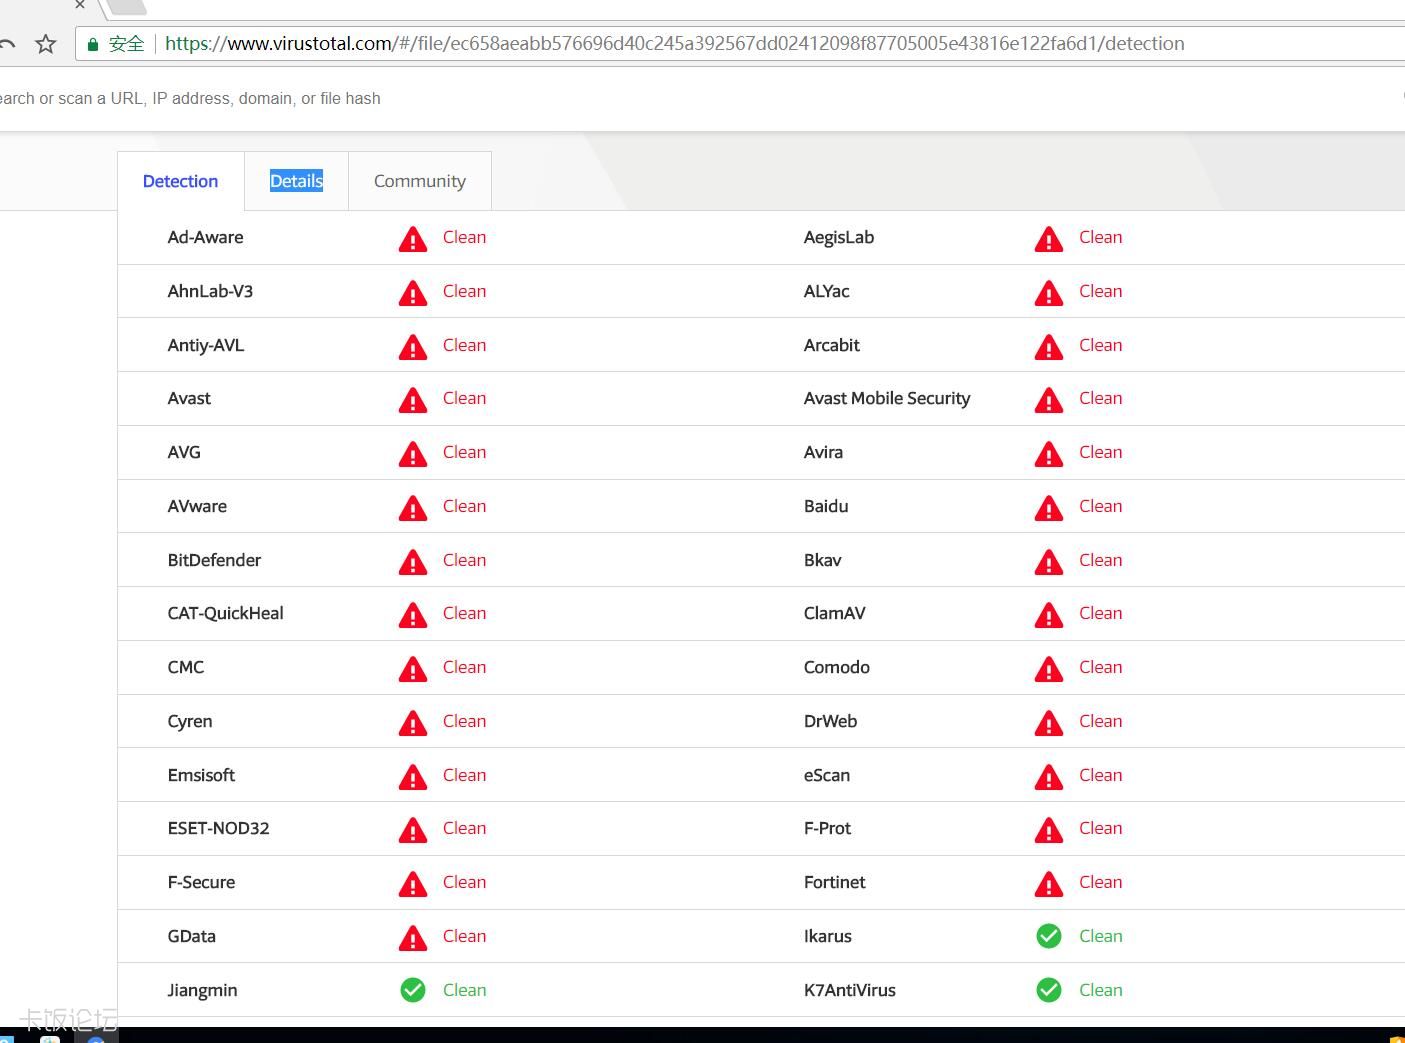Click the warning icon for Avast Mobile Security
The width and height of the screenshot is (1405, 1043).
(1049, 400)
